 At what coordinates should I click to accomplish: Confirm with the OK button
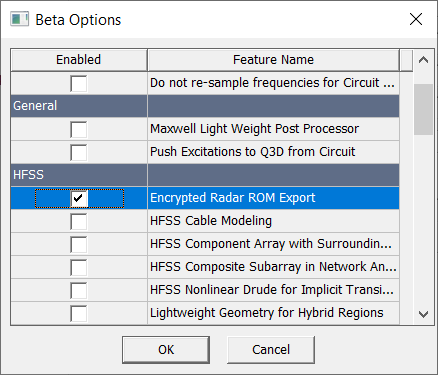pyautogui.click(x=166, y=350)
